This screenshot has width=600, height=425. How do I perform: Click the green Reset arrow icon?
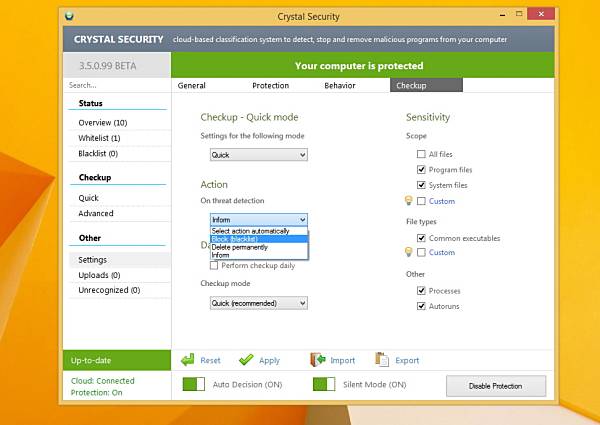(188, 360)
